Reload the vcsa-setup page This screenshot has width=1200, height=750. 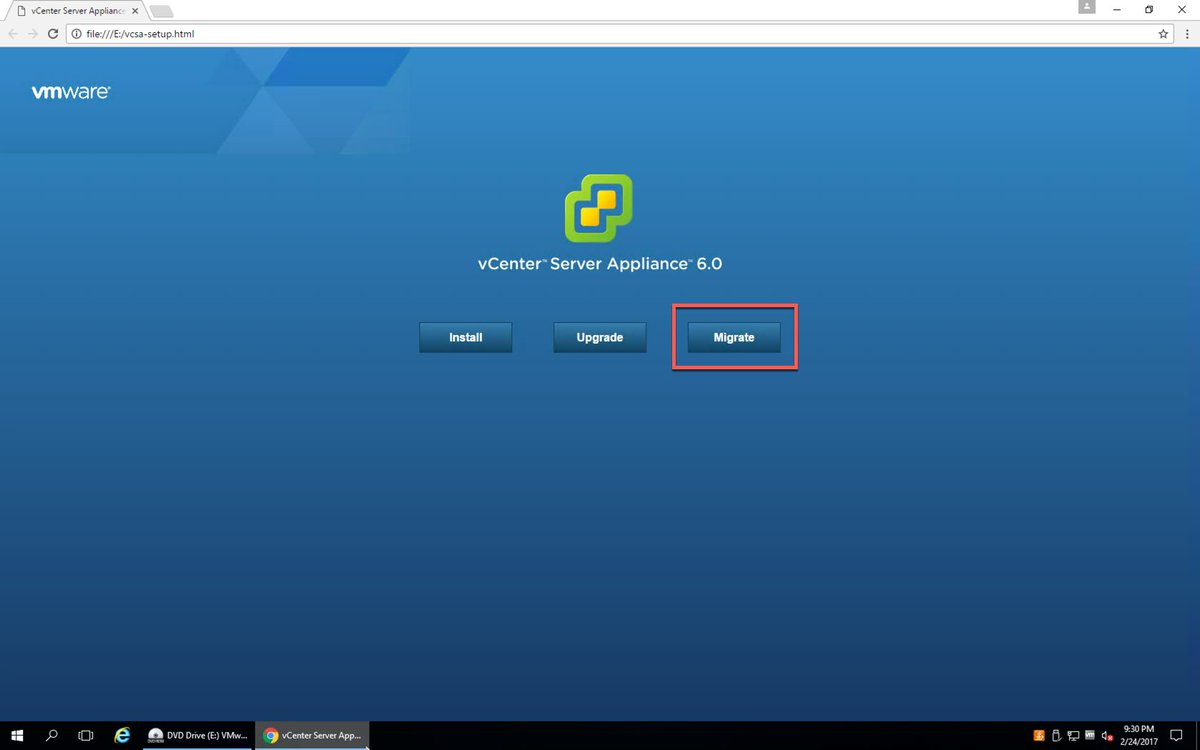pyautogui.click(x=52, y=33)
